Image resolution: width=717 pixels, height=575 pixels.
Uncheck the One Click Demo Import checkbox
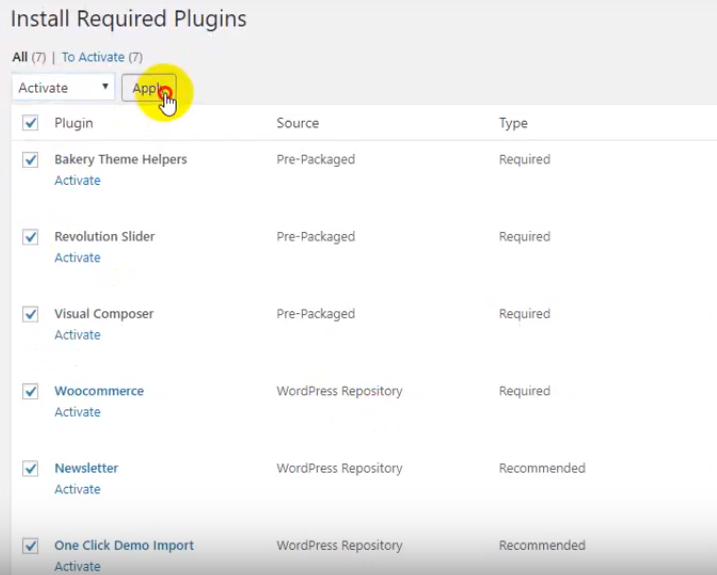[30, 546]
